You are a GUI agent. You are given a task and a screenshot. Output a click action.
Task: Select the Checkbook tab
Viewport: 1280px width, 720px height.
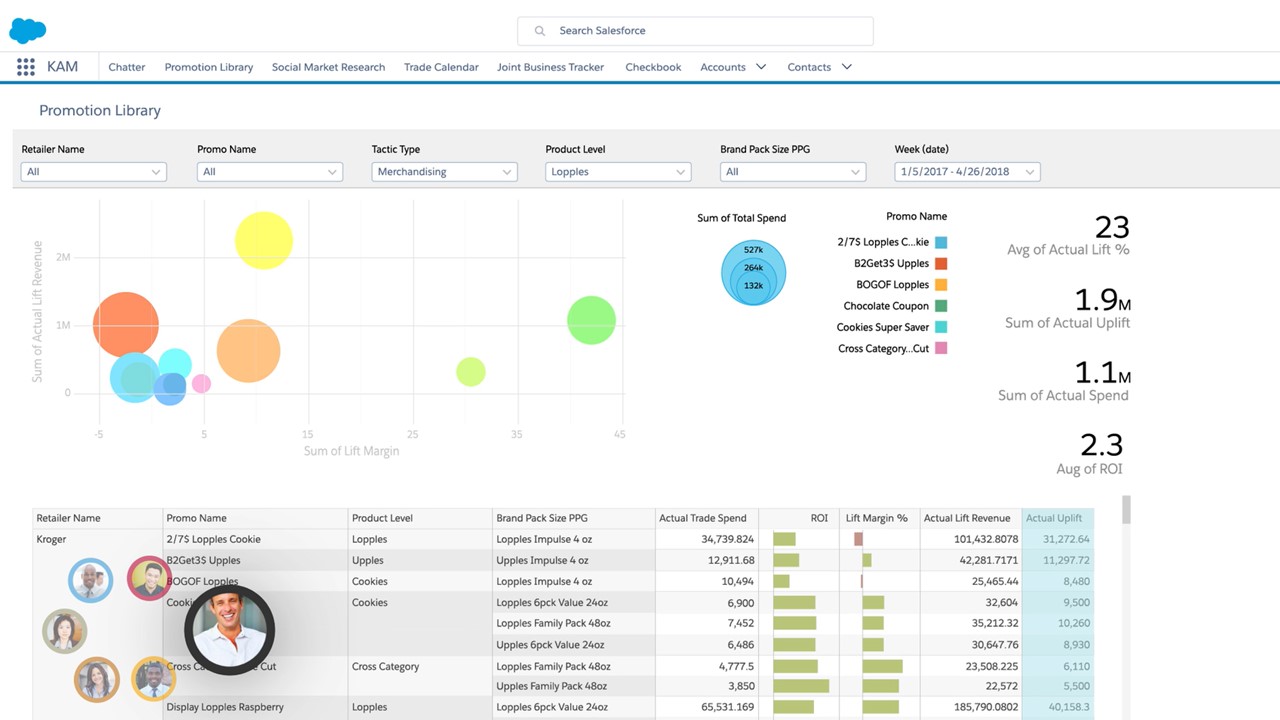(x=653, y=67)
